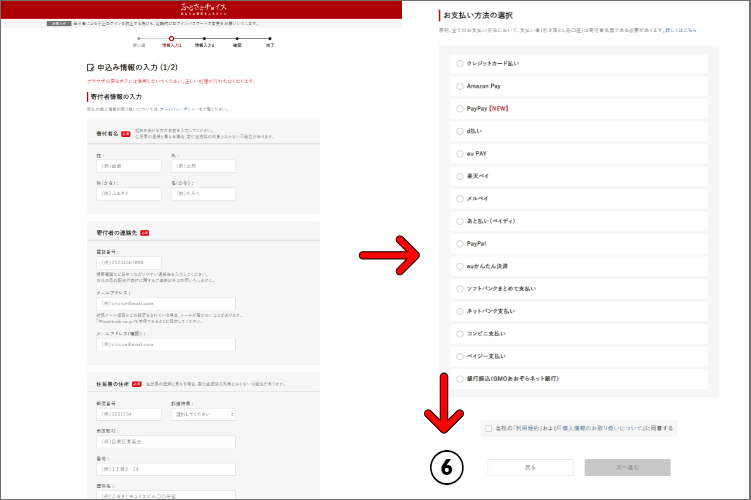Select 銀行振込 (GMOあおぞらネット銀行) option

(460, 379)
